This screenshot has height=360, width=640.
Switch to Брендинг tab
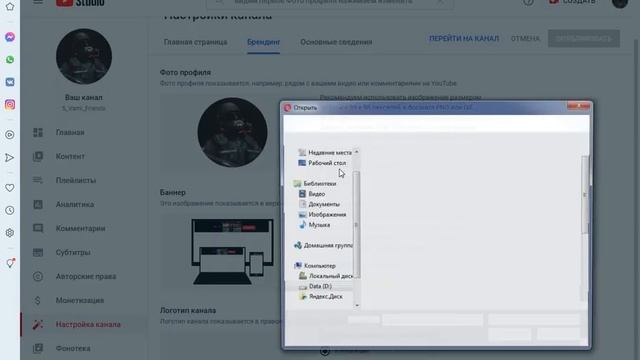tap(264, 42)
